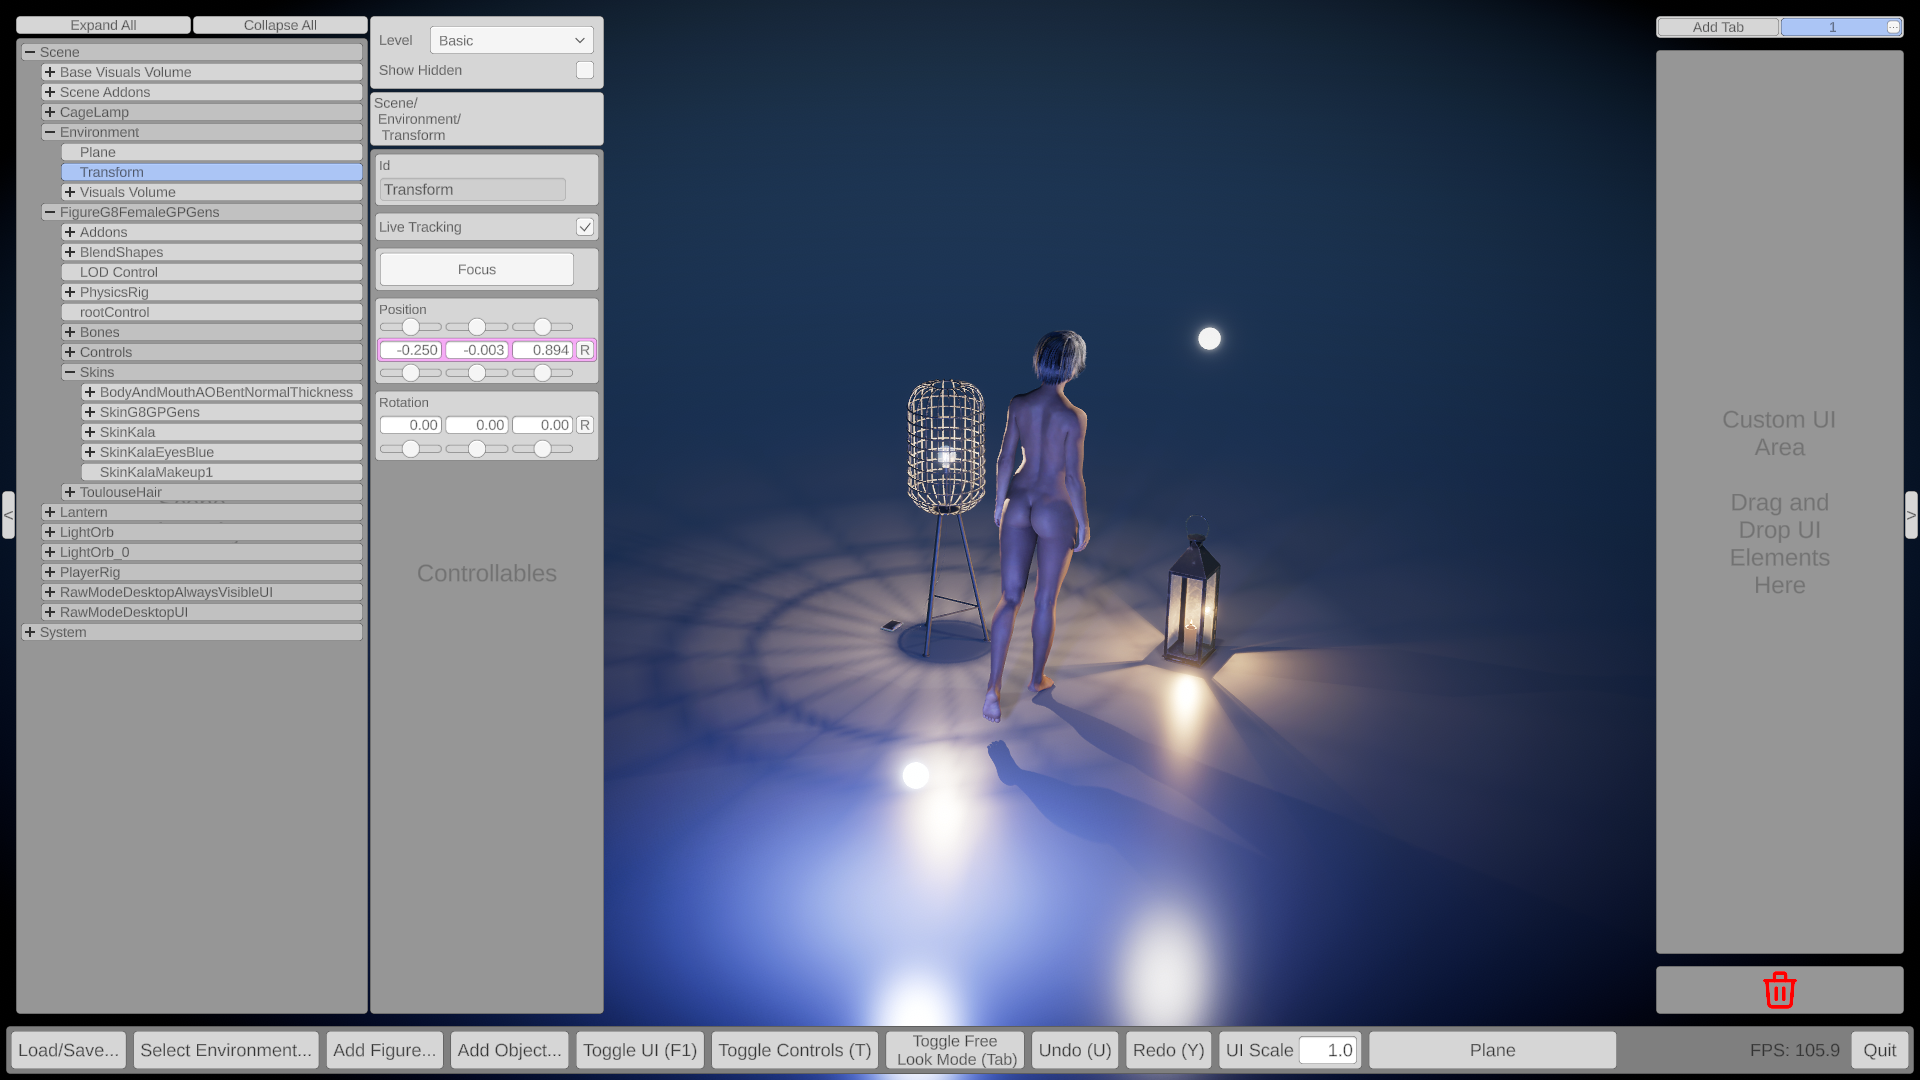The image size is (1920, 1080).
Task: Click the Id text field showing Transform
Action: [470, 189]
